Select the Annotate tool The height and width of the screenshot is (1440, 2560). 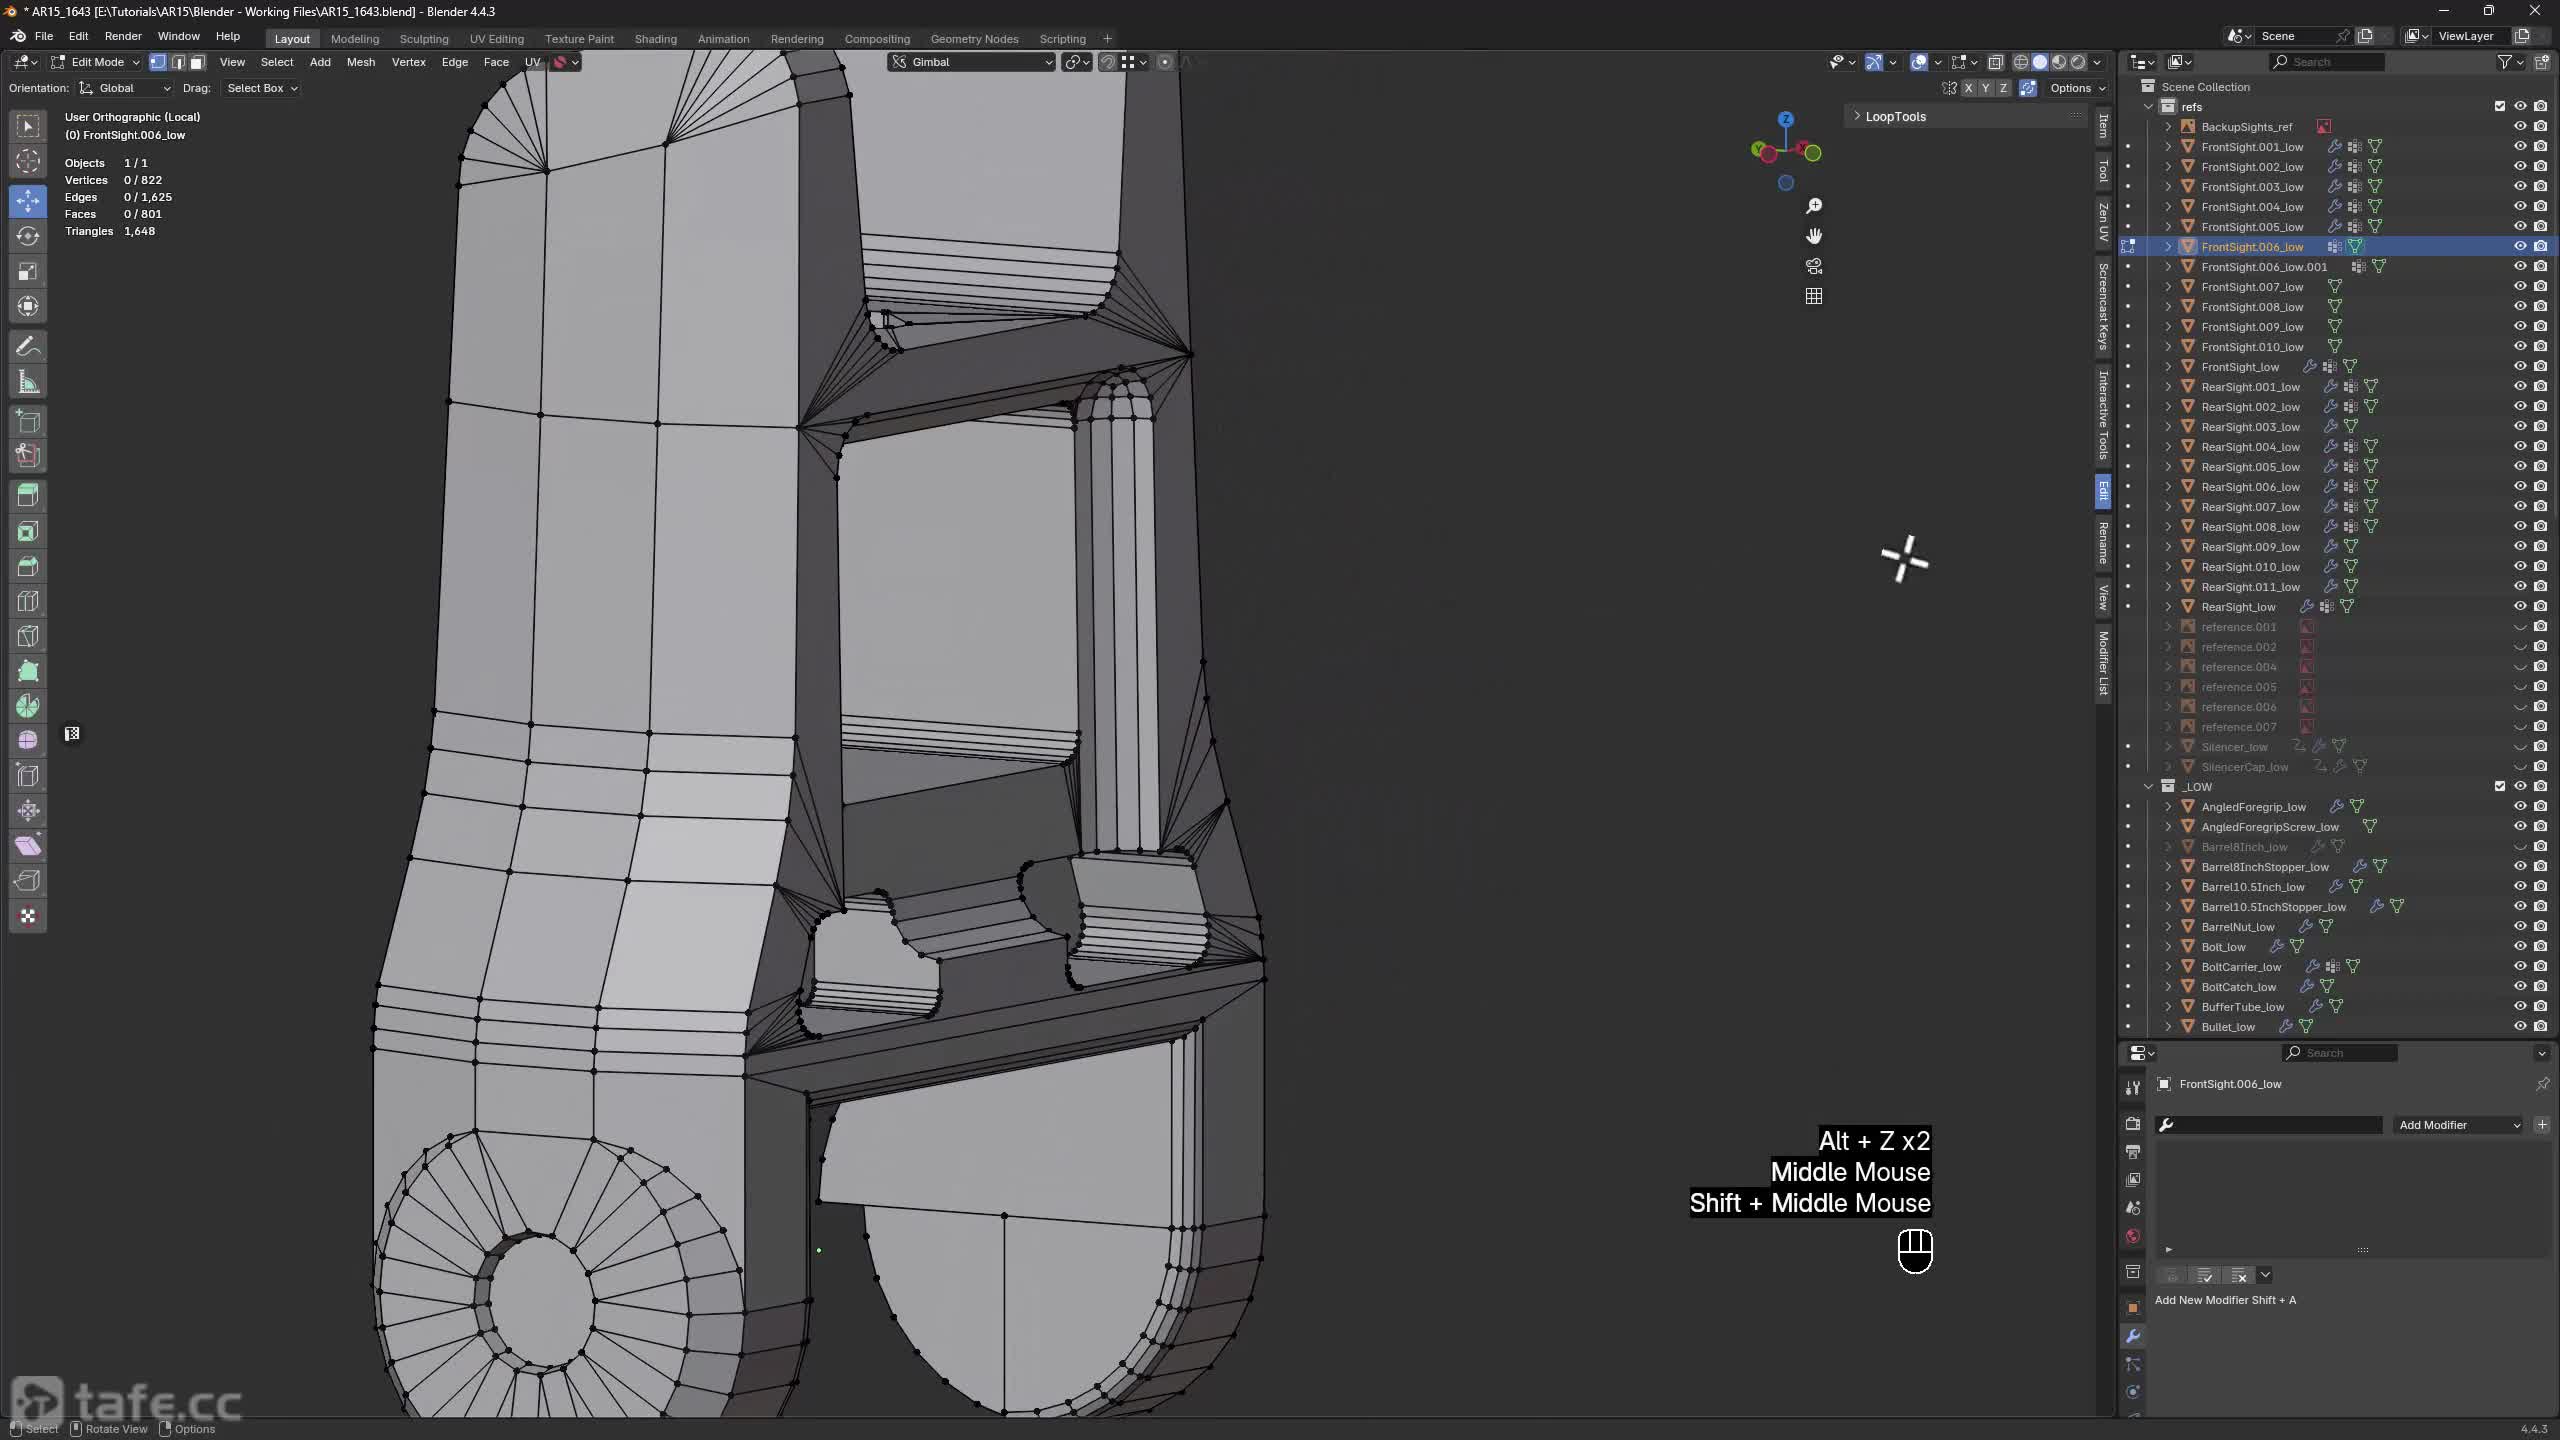tap(28, 347)
